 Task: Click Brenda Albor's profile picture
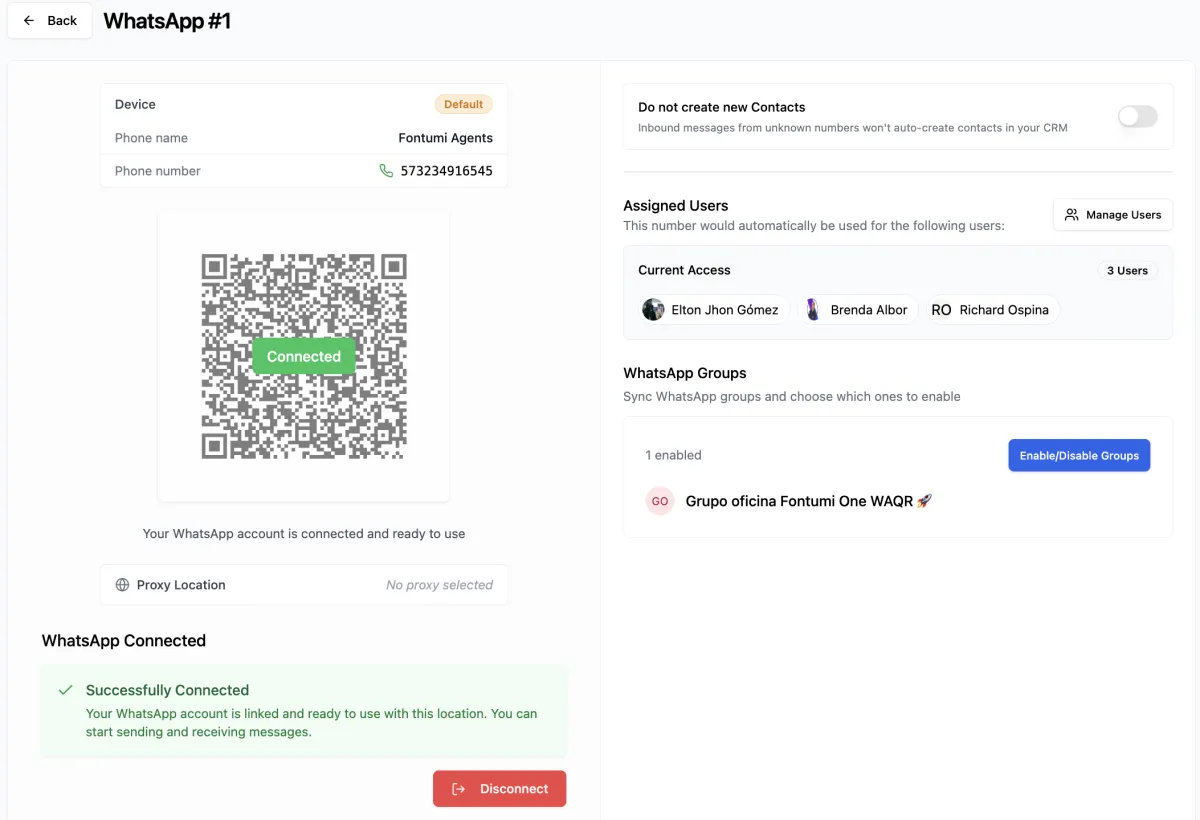coord(813,310)
